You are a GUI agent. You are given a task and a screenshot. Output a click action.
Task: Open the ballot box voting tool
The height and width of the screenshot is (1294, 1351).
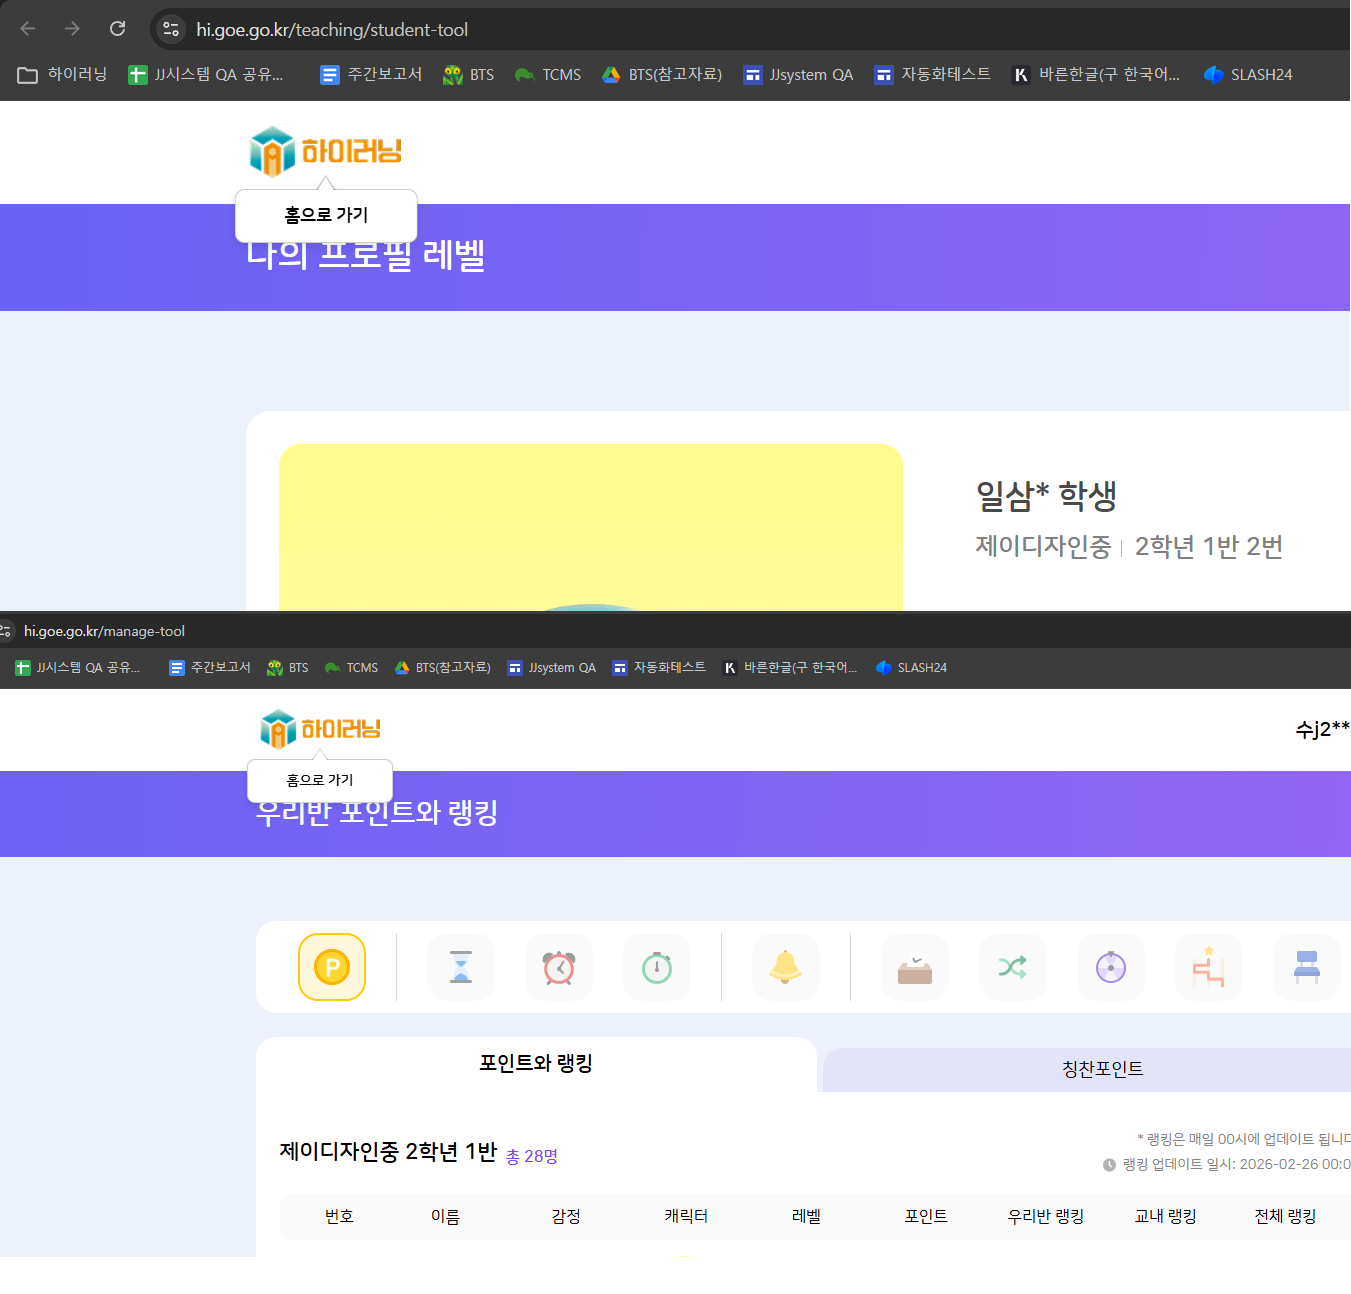tap(915, 967)
